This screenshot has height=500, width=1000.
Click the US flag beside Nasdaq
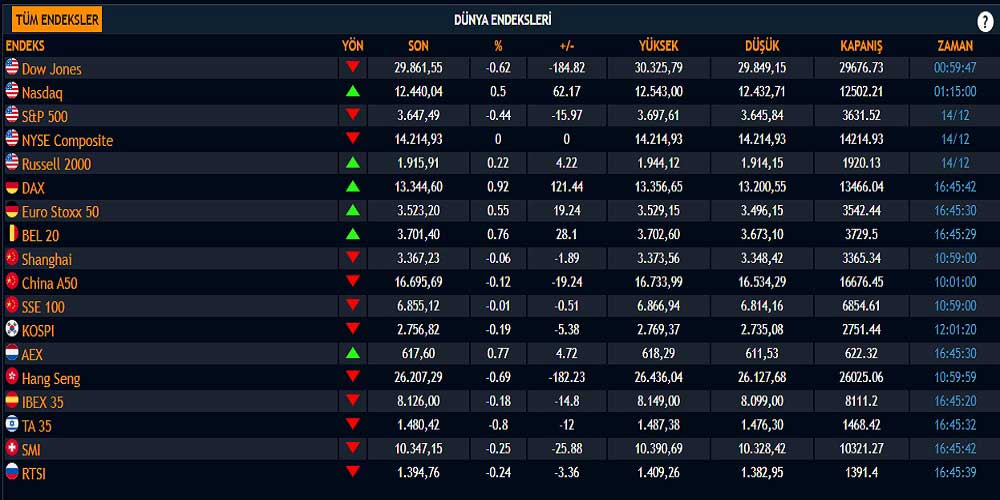pyautogui.click(x=11, y=90)
